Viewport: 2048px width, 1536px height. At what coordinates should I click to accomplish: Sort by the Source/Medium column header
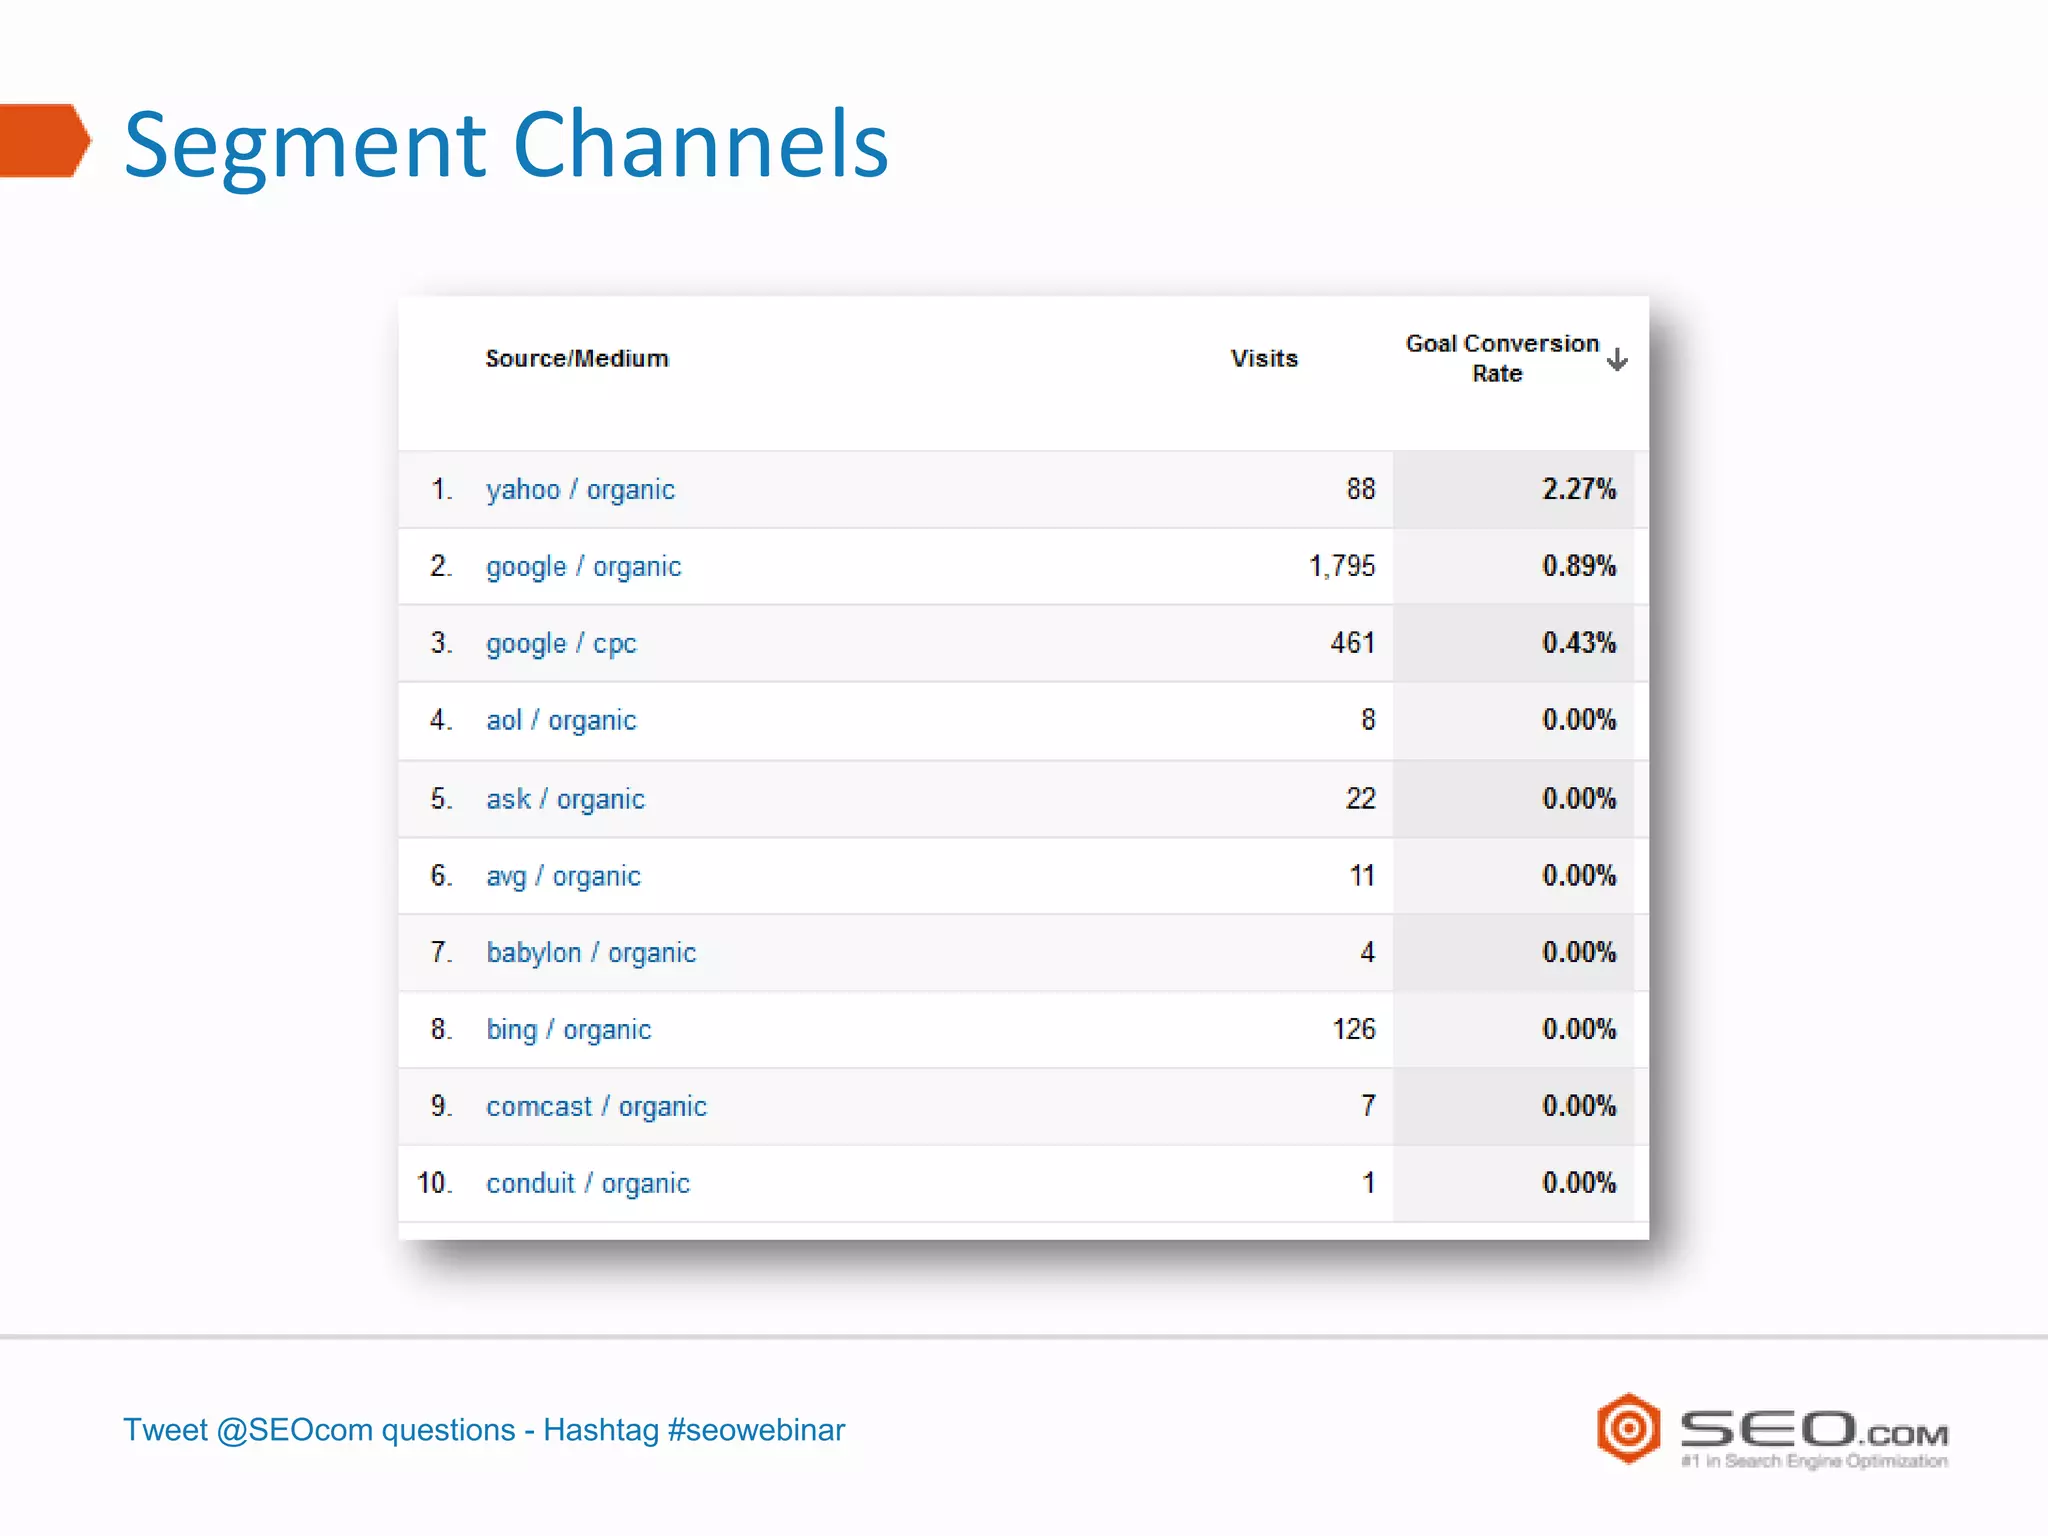click(x=577, y=358)
